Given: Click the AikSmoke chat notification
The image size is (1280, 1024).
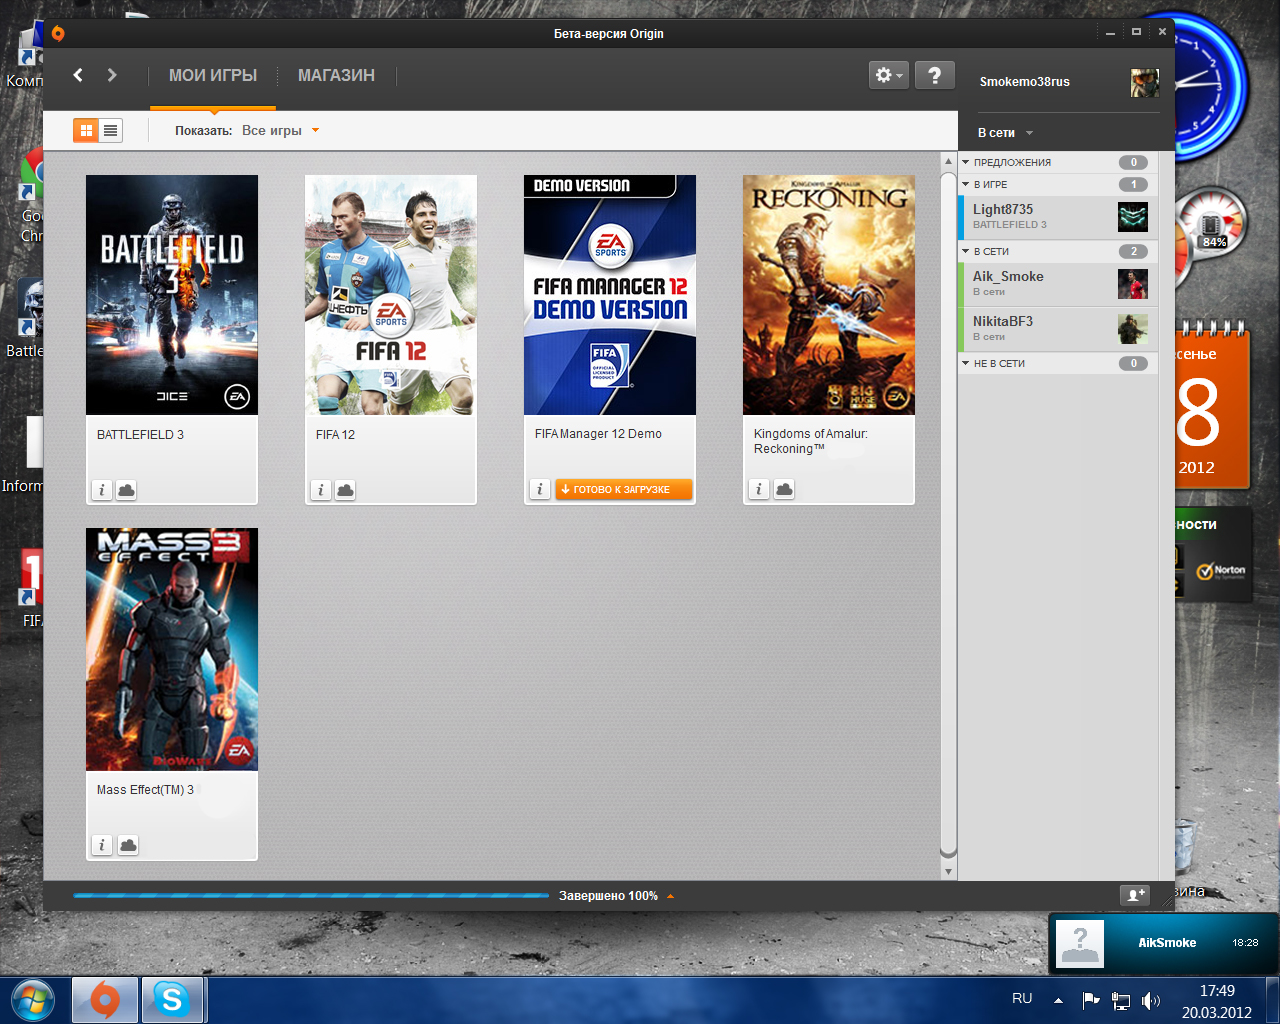Looking at the screenshot, I should click(1164, 942).
